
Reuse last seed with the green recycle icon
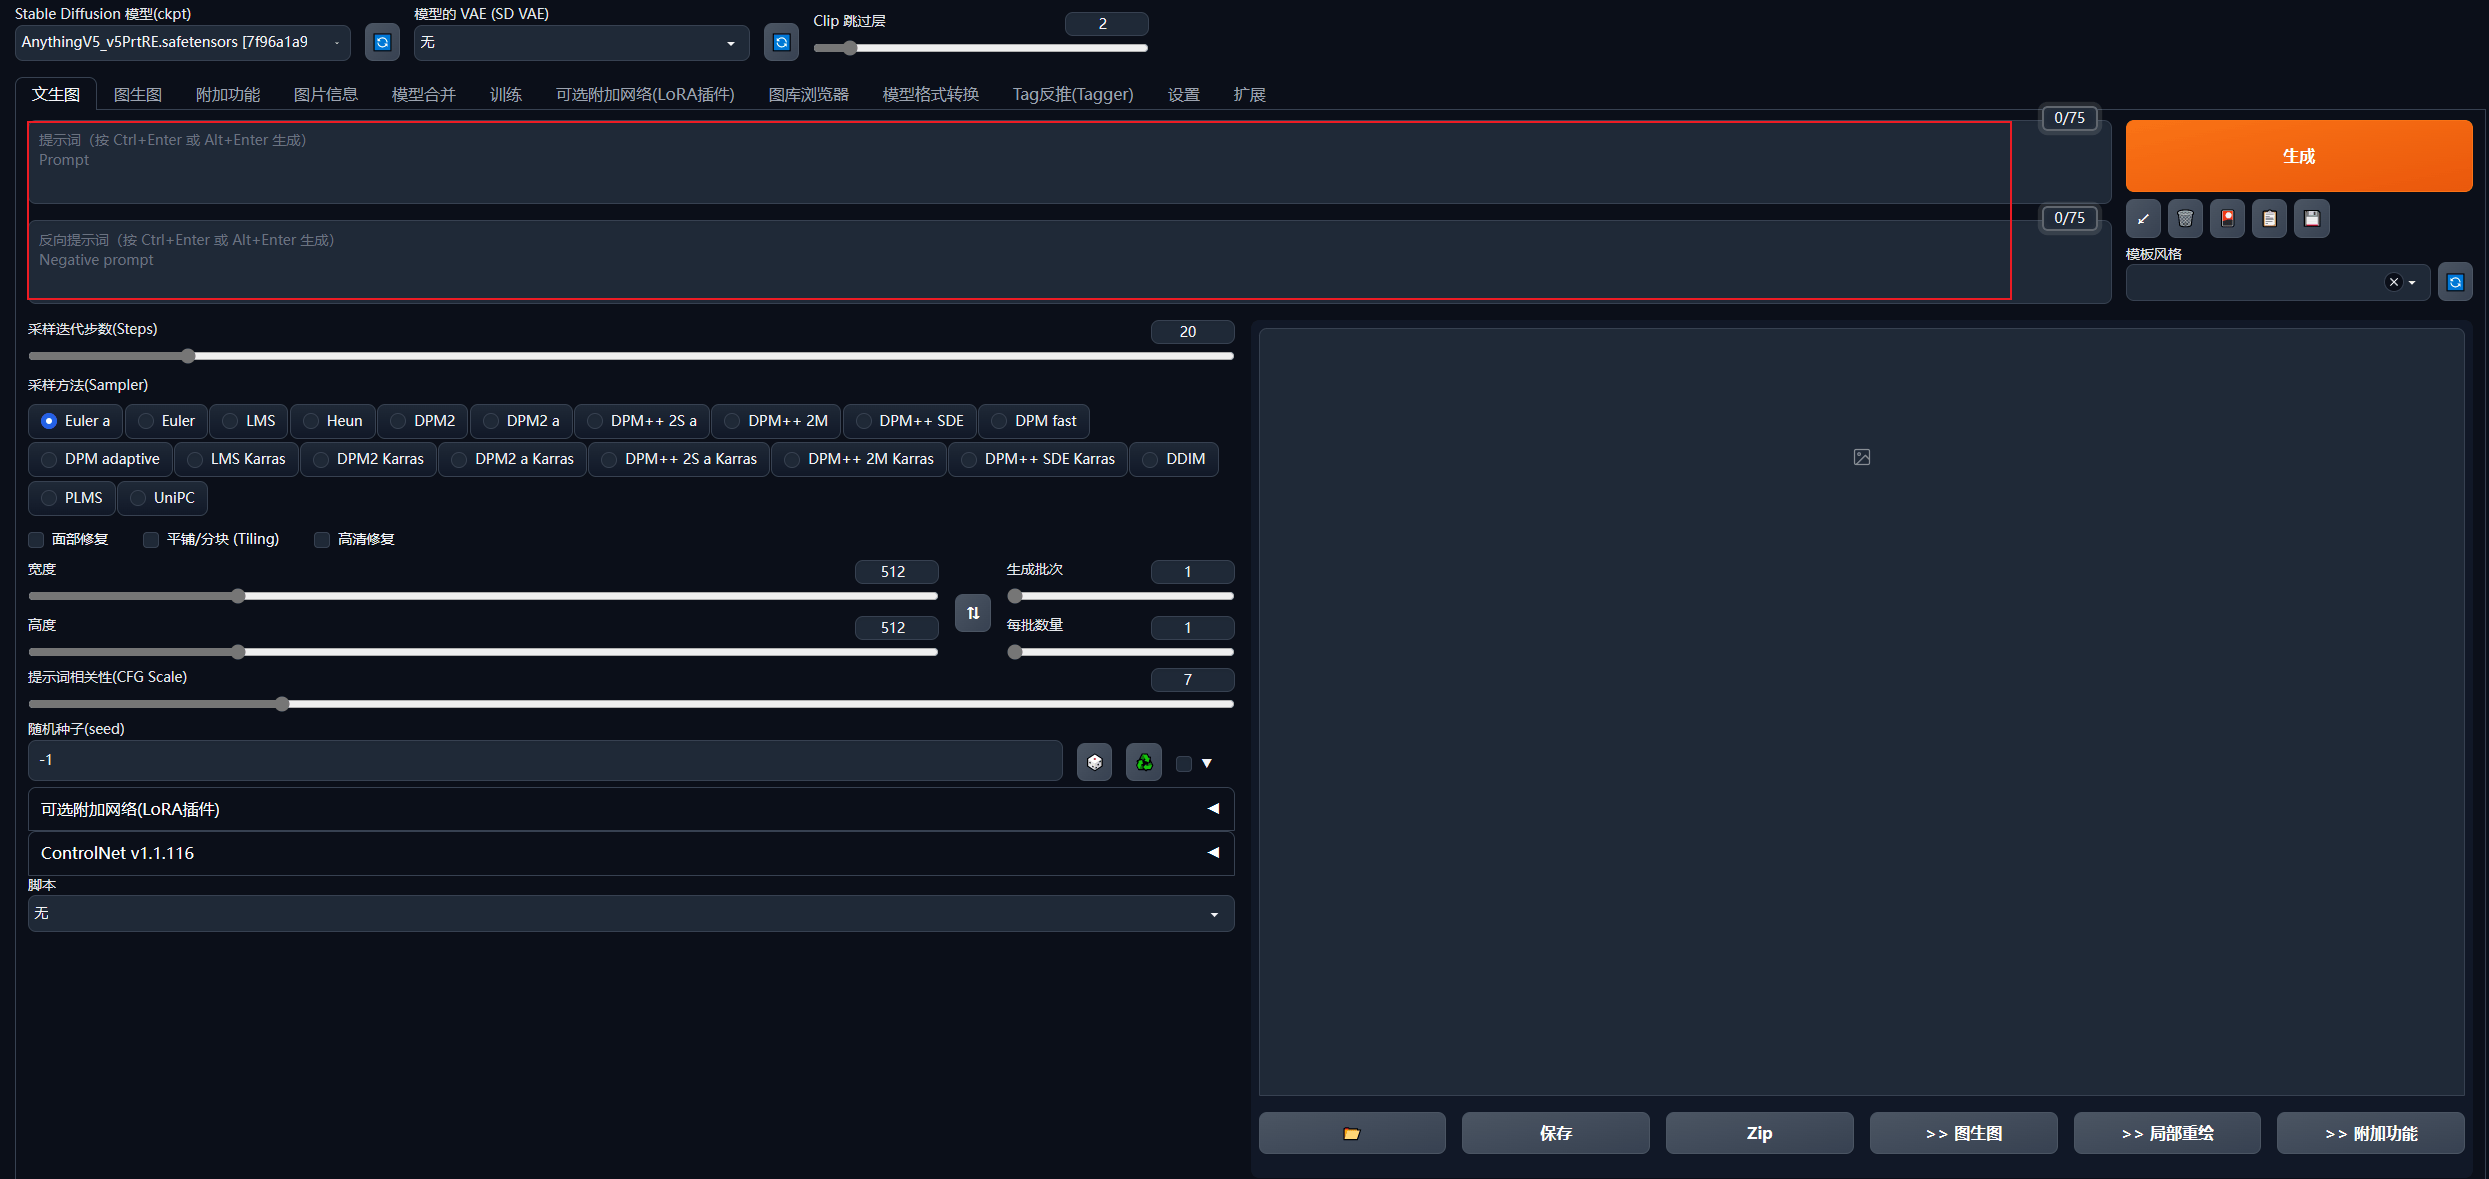tap(1144, 762)
